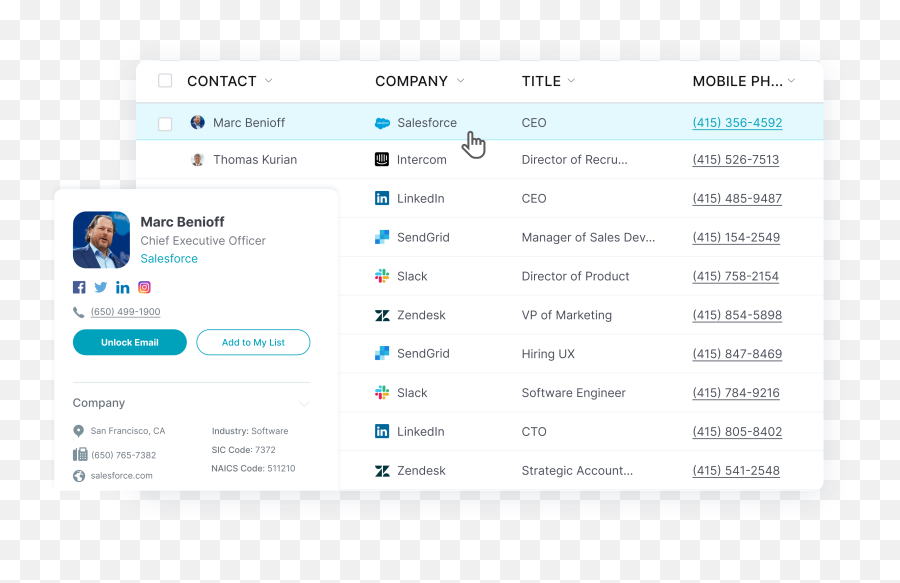900x583 pixels.
Task: Open Marc Benioff's Facebook profile icon
Action: [x=79, y=287]
